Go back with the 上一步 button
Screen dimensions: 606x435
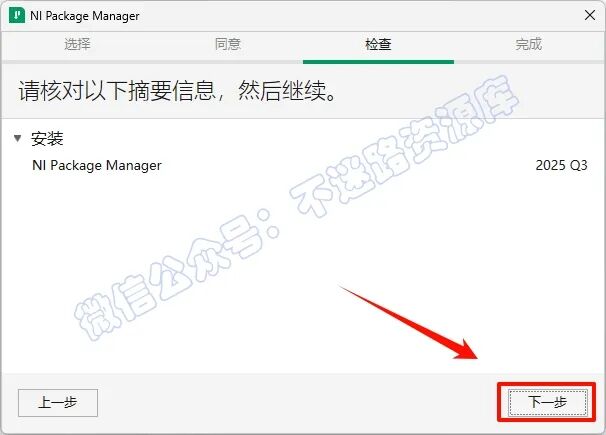click(x=58, y=403)
